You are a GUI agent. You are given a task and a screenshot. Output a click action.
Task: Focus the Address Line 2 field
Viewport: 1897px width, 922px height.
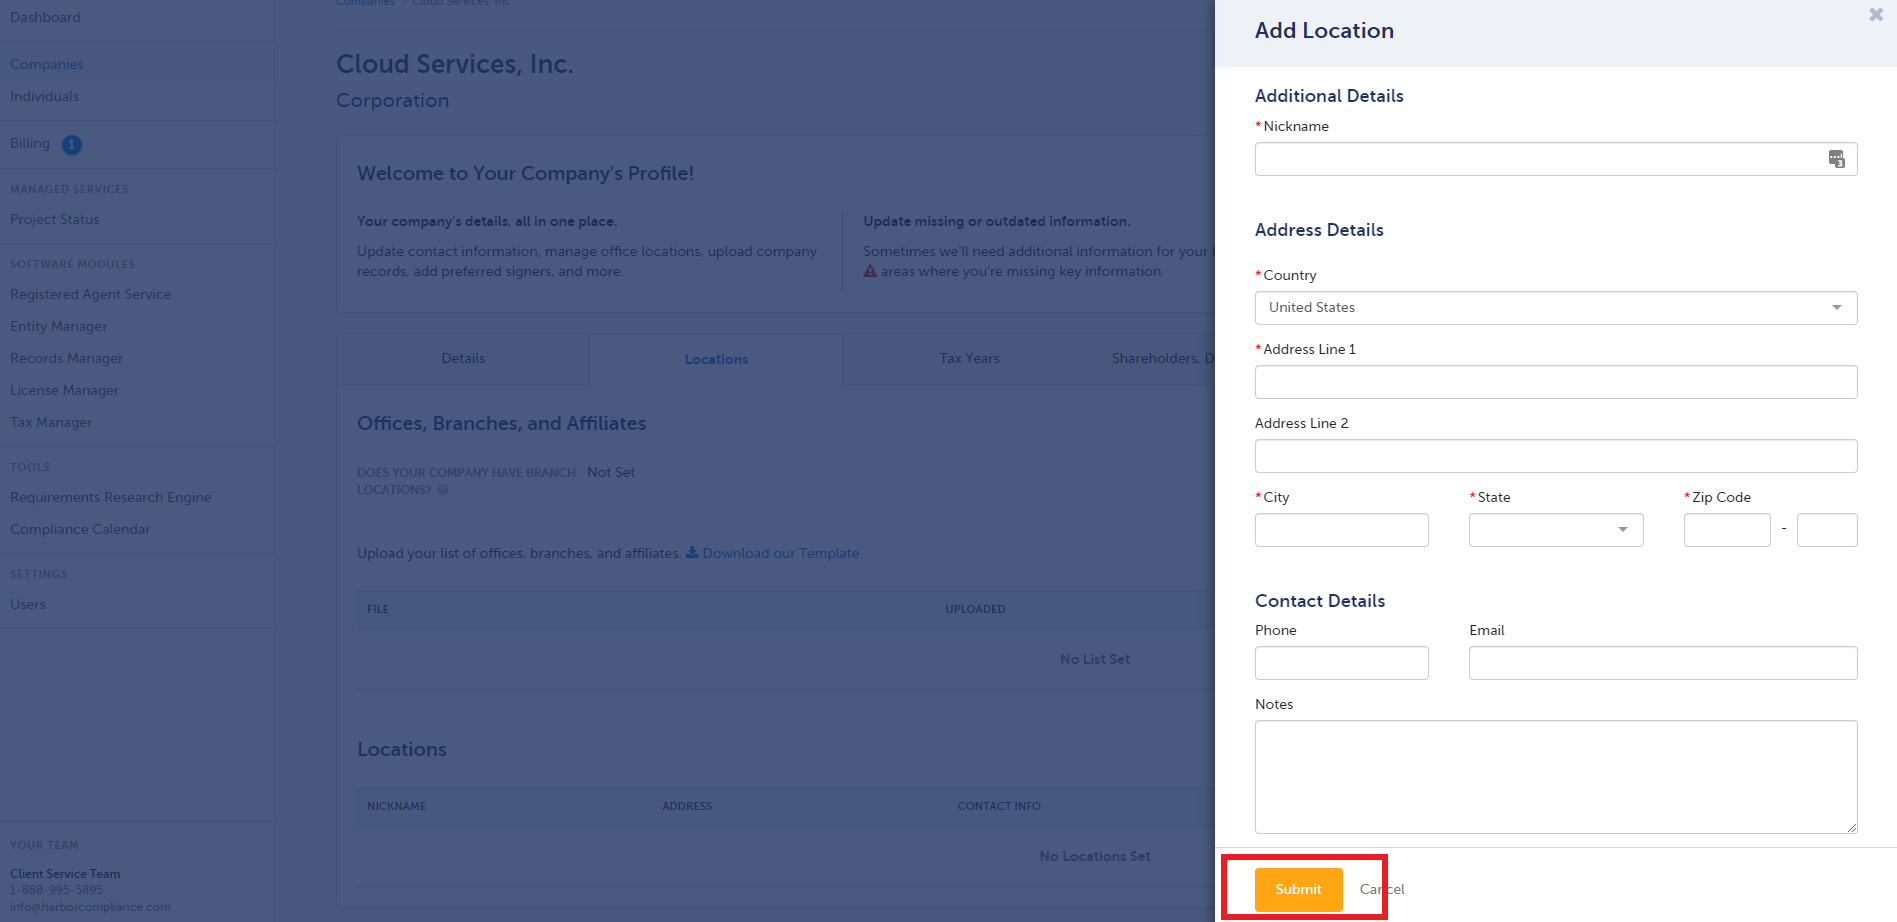pyautogui.click(x=1556, y=456)
